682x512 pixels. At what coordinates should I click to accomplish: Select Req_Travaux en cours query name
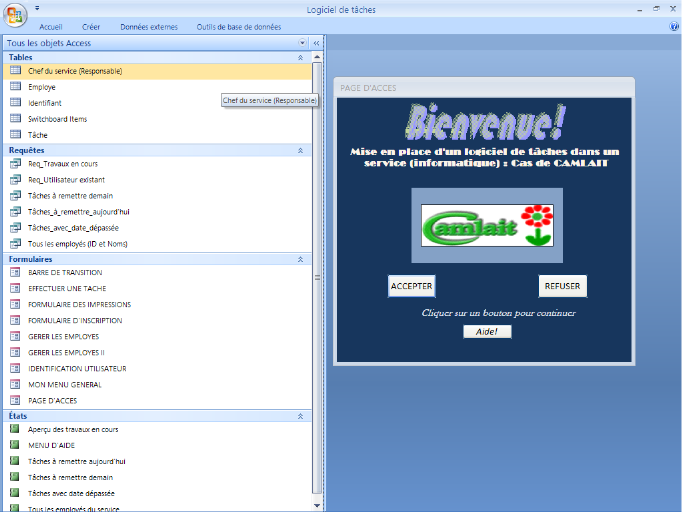pos(63,164)
